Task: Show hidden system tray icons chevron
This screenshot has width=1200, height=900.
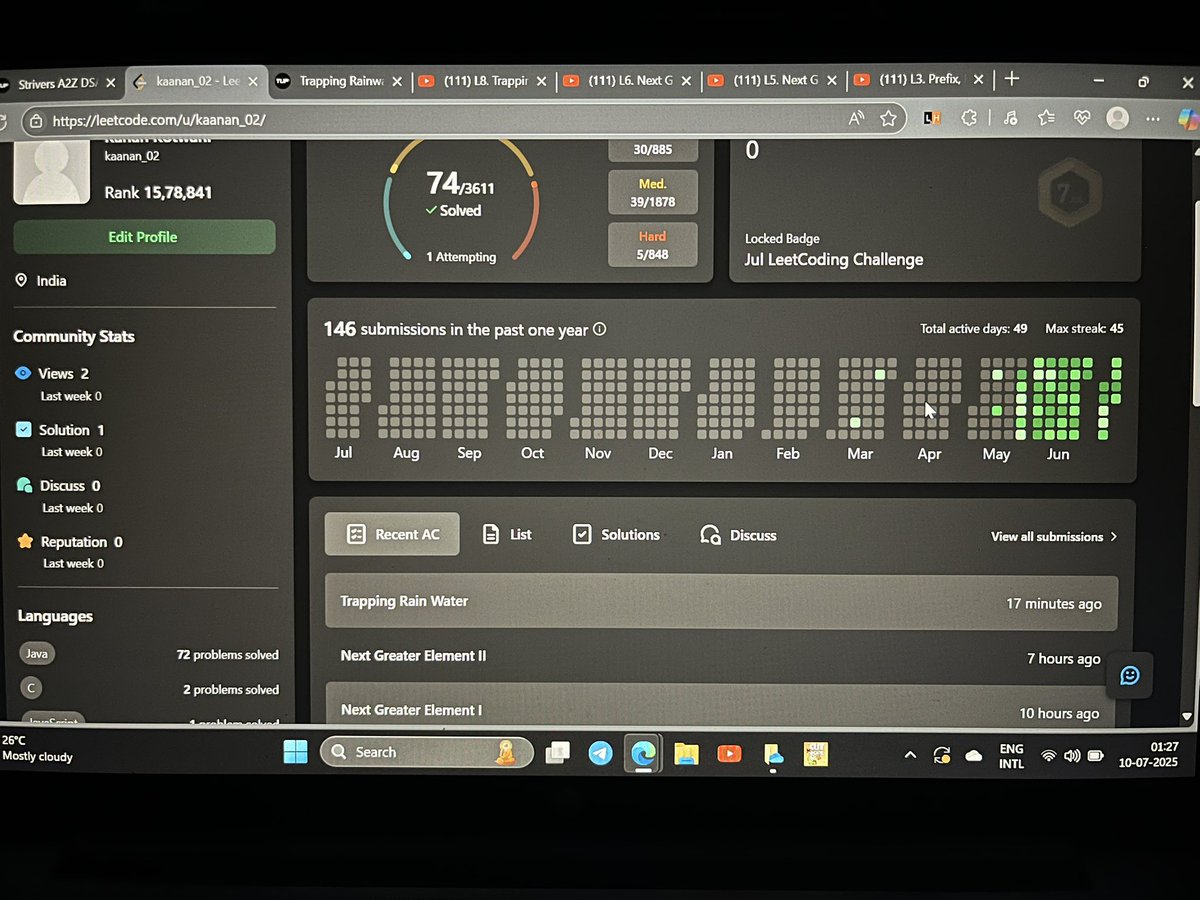Action: pos(910,755)
